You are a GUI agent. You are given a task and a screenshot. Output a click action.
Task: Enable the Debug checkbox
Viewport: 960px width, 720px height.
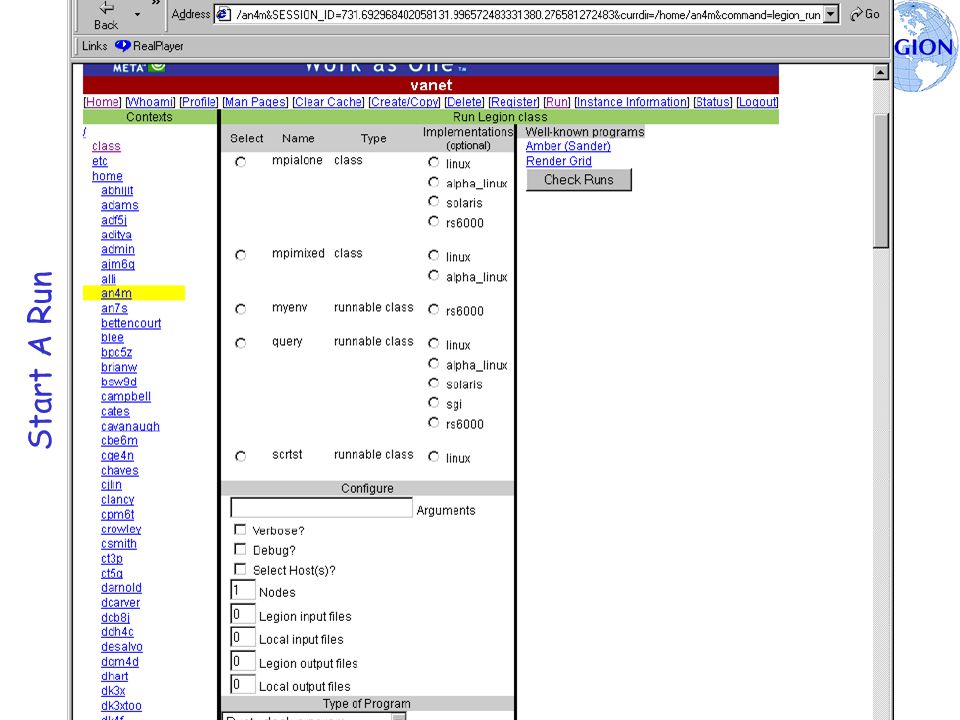click(x=240, y=549)
